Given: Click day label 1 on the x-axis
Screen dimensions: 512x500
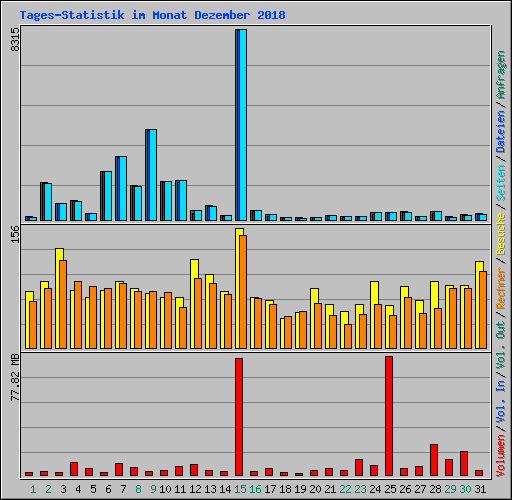Looking at the screenshot, I should click(x=33, y=489).
